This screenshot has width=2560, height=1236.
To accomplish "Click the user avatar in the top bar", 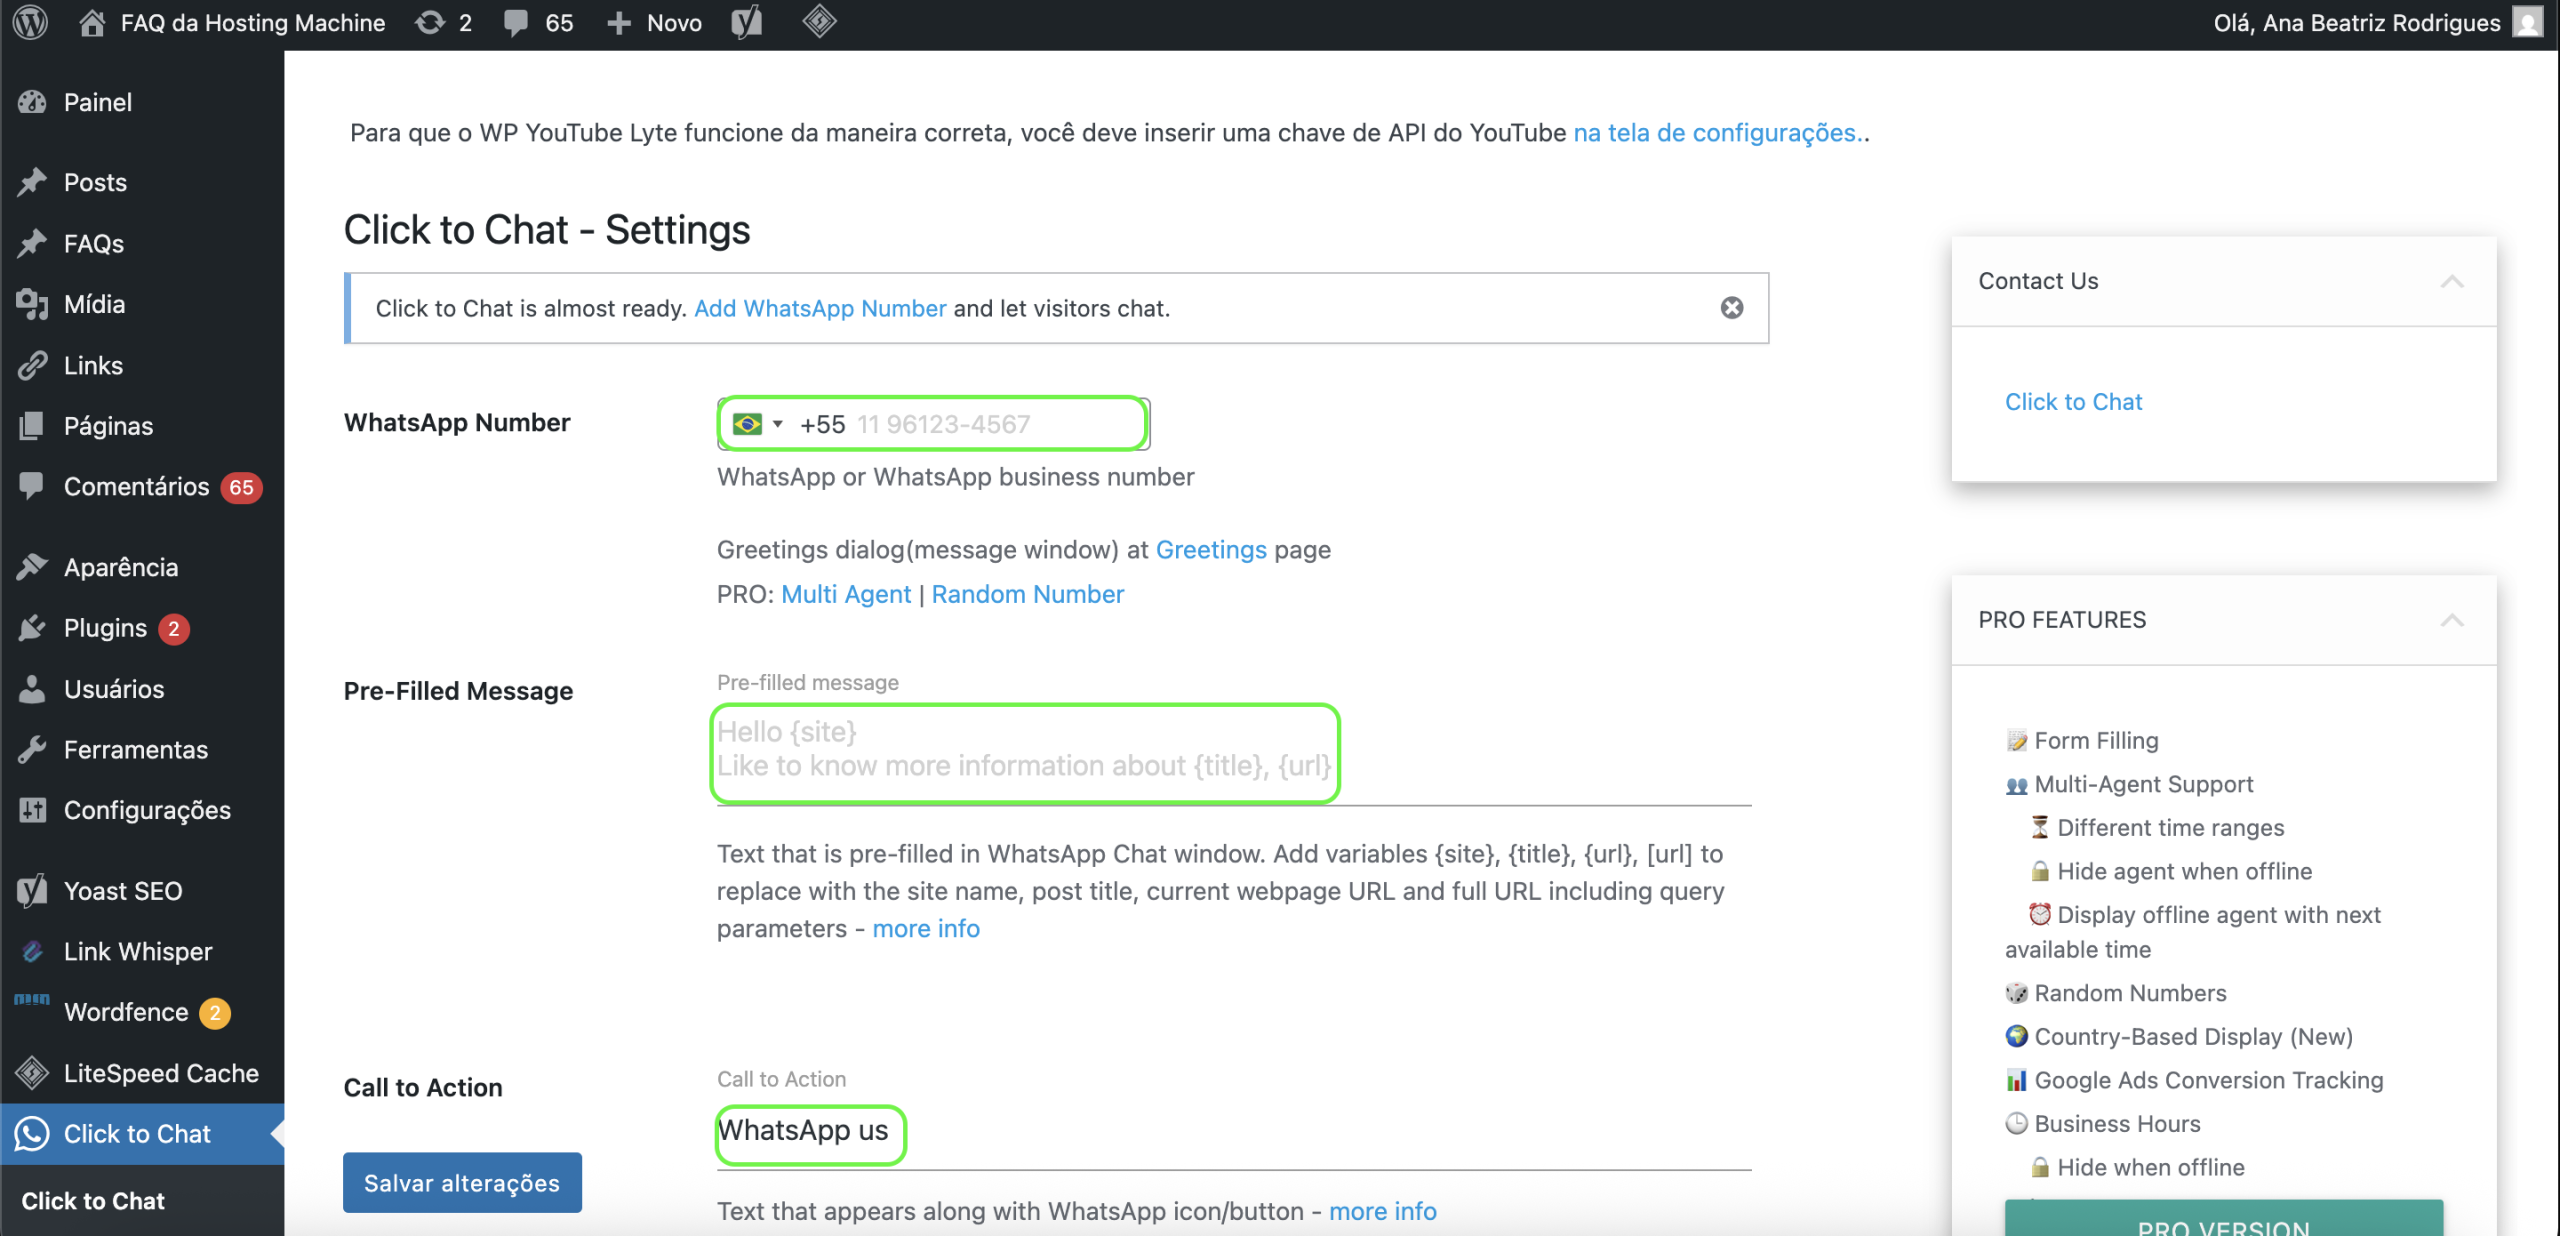I will click(2527, 22).
